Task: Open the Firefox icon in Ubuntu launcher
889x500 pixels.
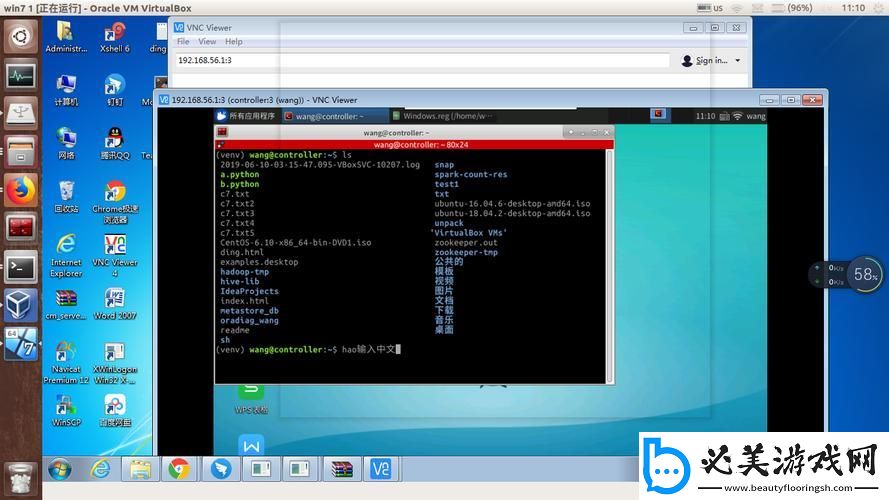Action: click(x=20, y=189)
